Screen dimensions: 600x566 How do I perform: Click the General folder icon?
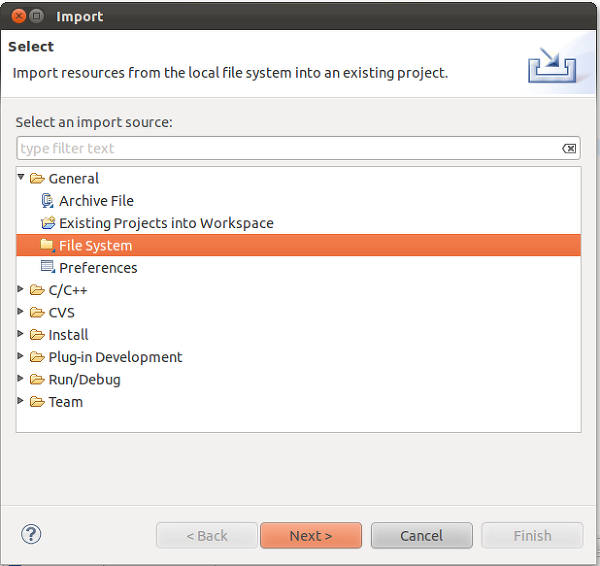tap(37, 178)
